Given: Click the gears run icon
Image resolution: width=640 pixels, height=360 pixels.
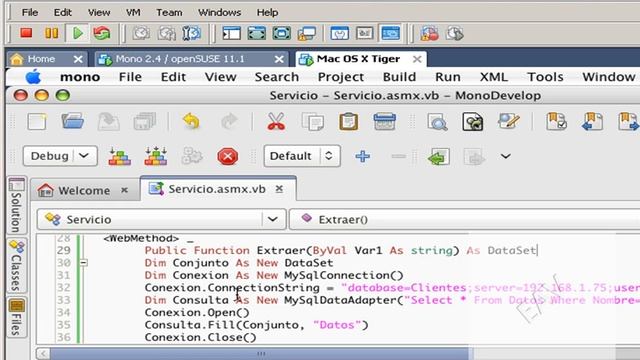Looking at the screenshot, I should [x=191, y=156].
